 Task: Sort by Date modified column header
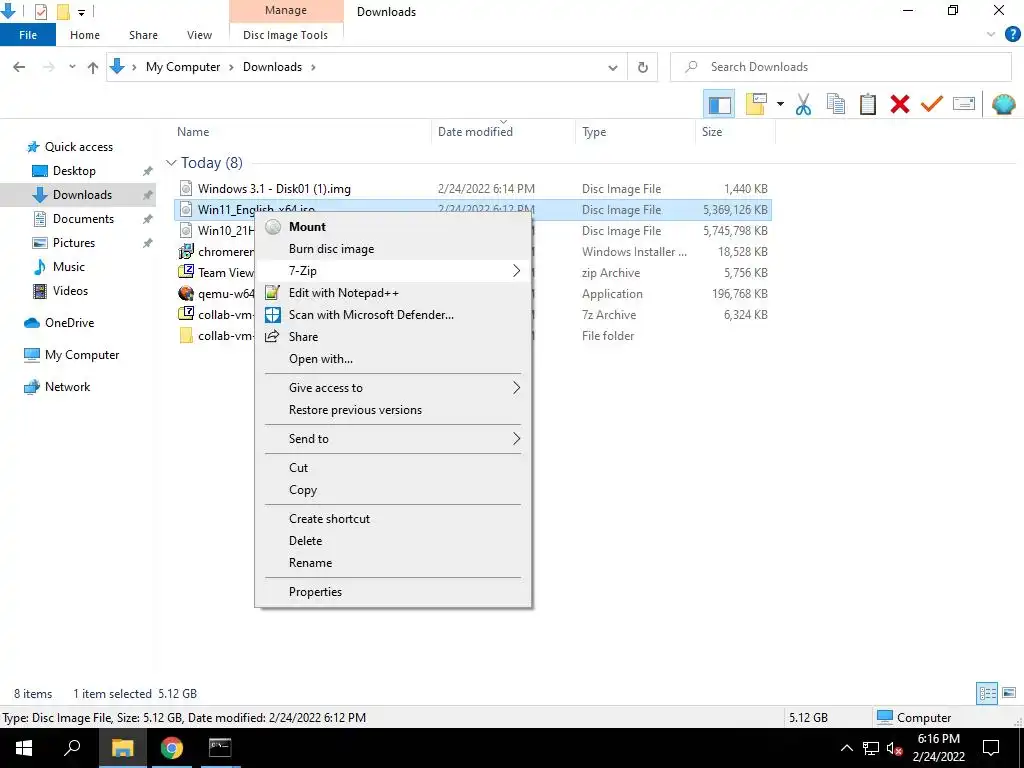pyautogui.click(x=475, y=131)
